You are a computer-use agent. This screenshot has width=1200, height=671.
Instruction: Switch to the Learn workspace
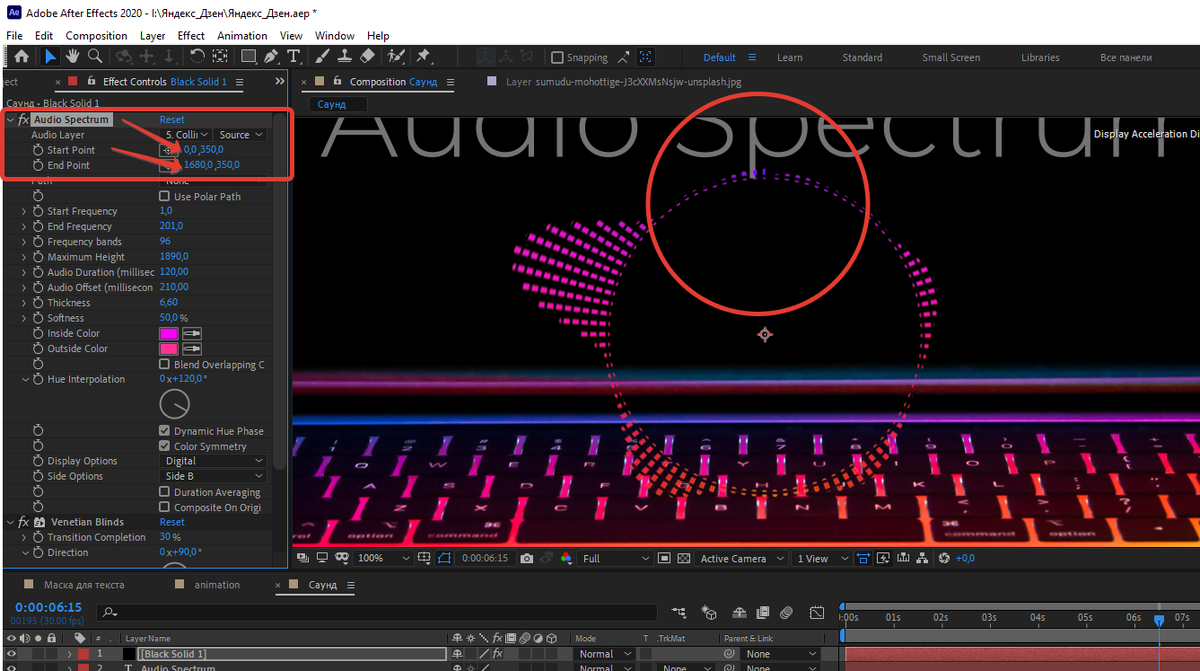click(790, 58)
